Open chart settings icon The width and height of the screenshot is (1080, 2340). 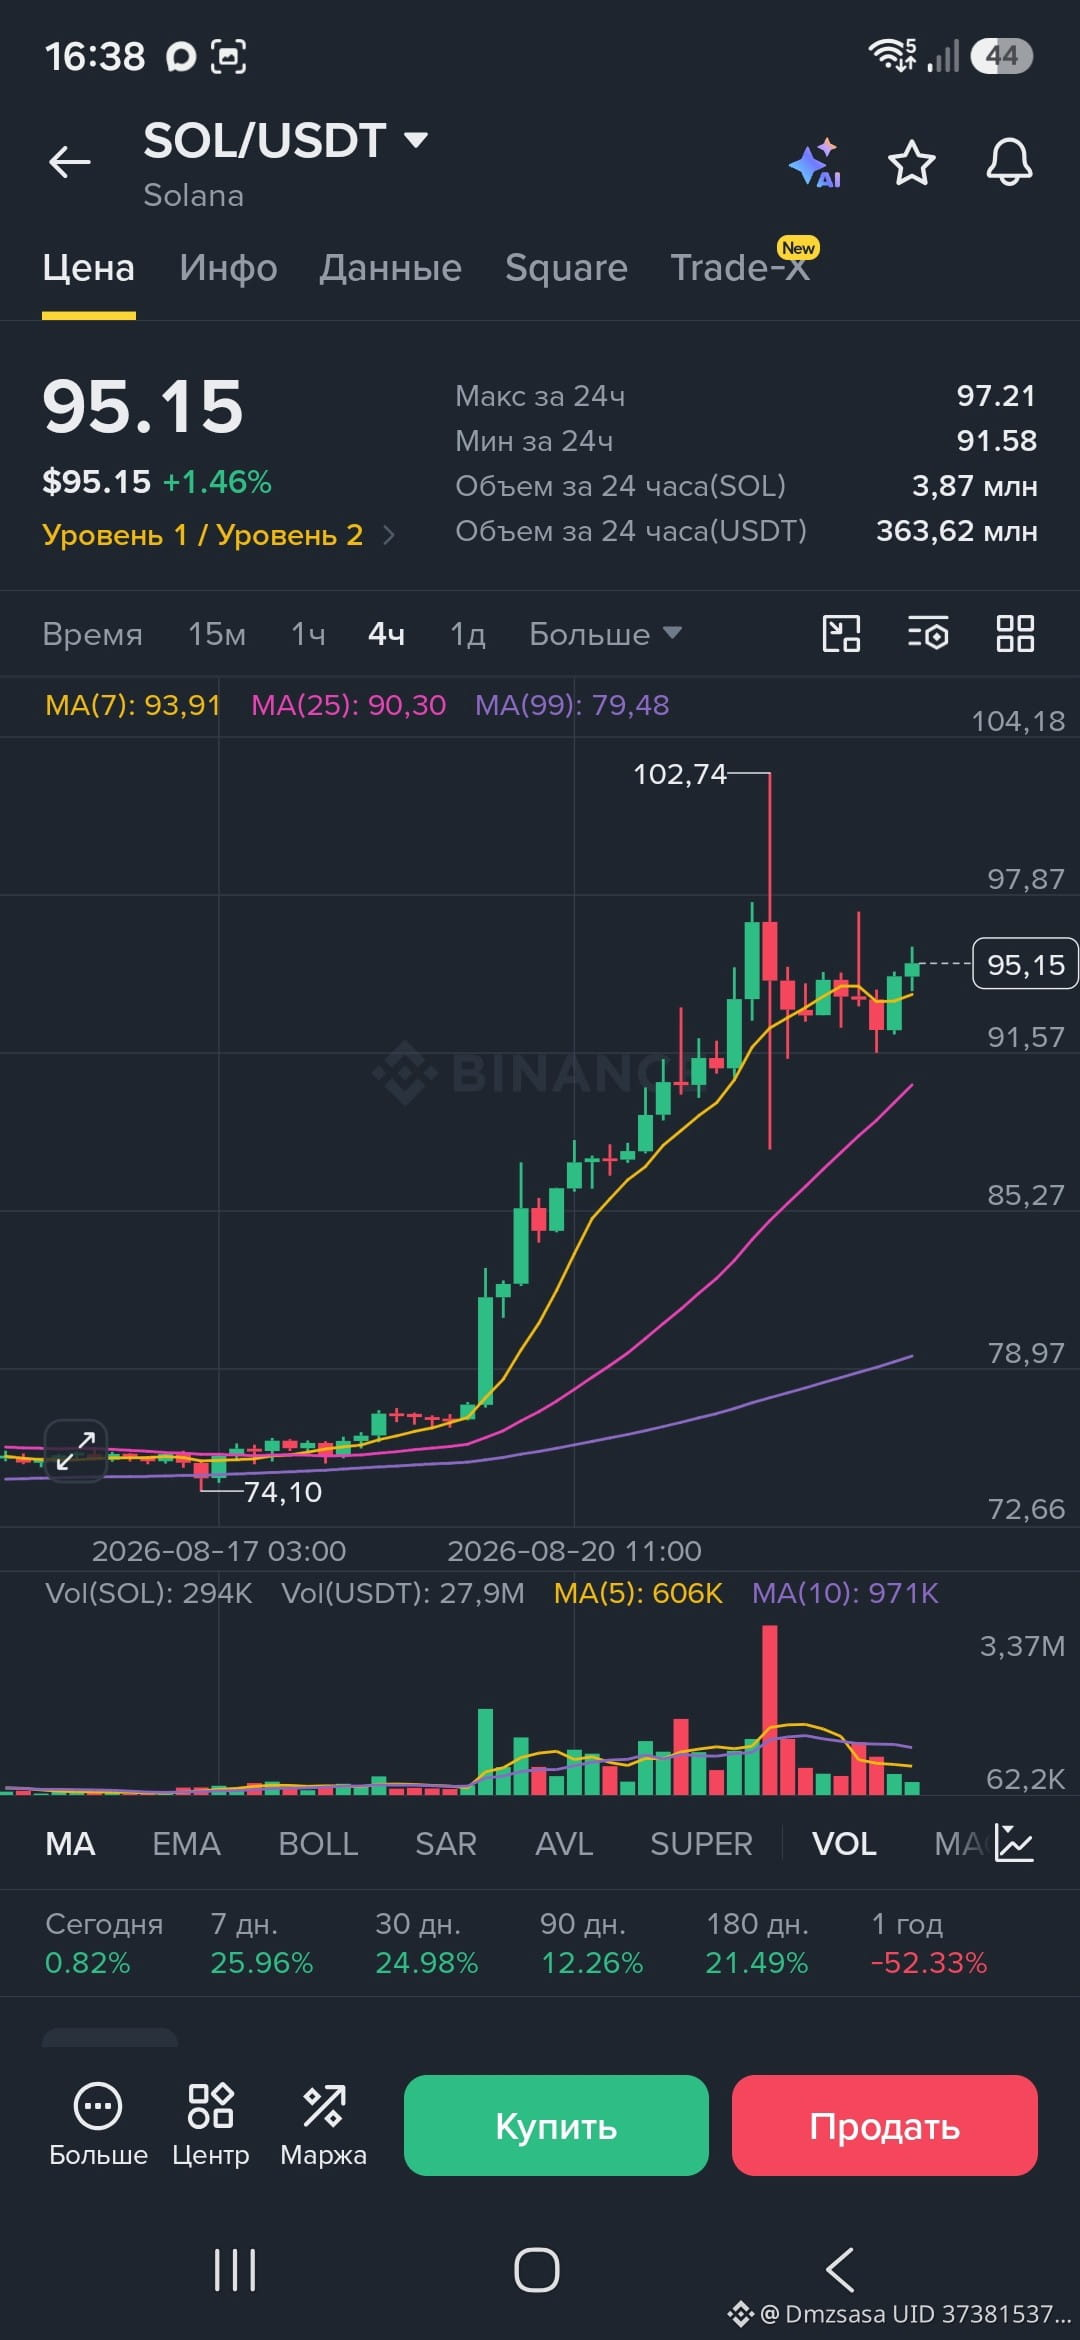coord(928,633)
